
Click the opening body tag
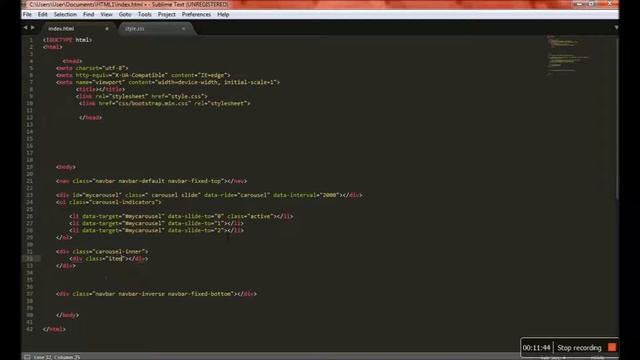coord(66,167)
